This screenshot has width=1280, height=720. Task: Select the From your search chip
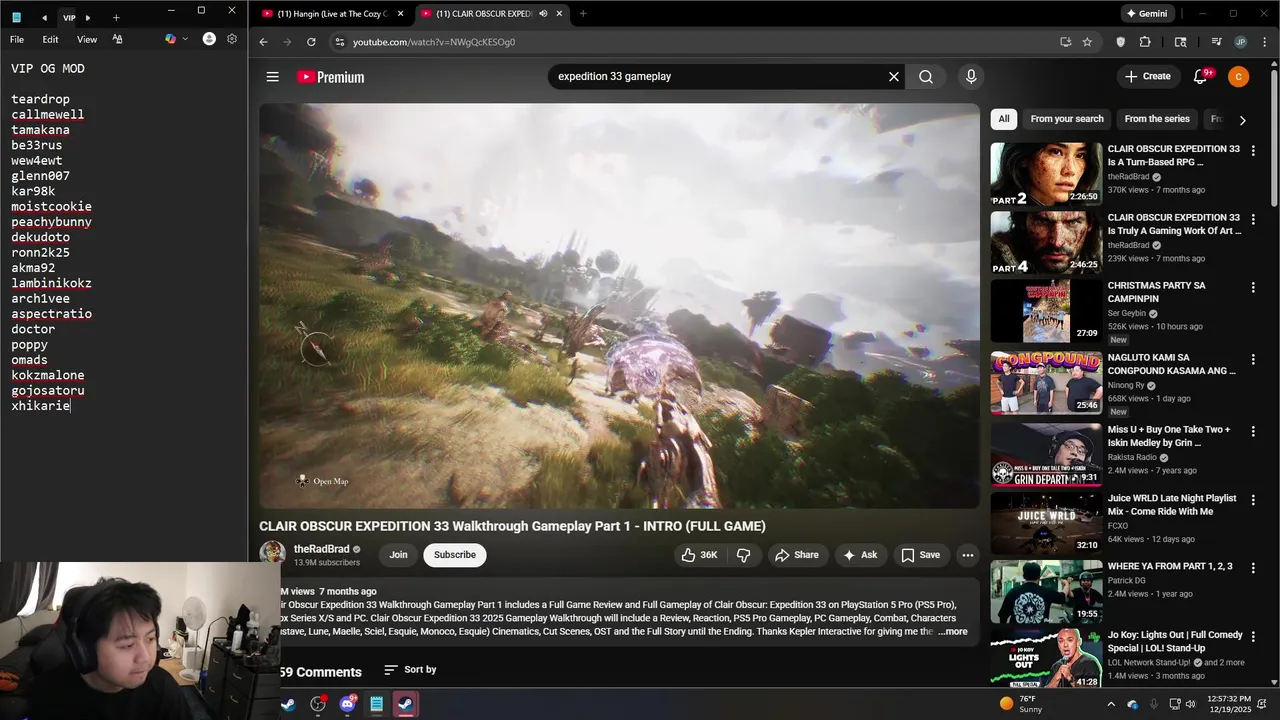(1067, 119)
